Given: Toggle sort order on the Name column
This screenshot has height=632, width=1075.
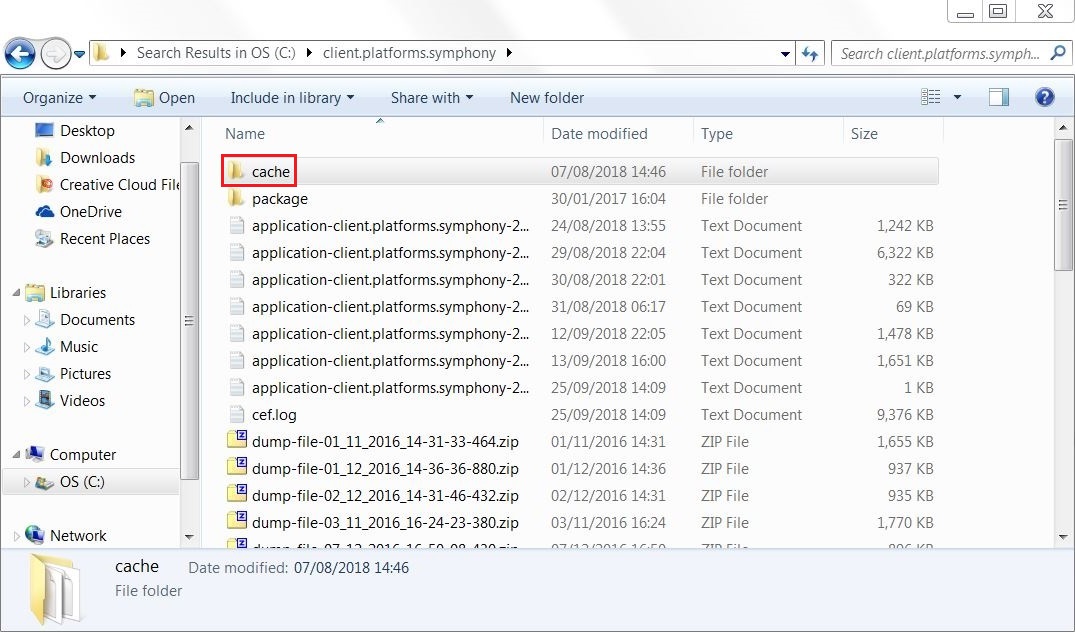Looking at the screenshot, I should coord(246,133).
